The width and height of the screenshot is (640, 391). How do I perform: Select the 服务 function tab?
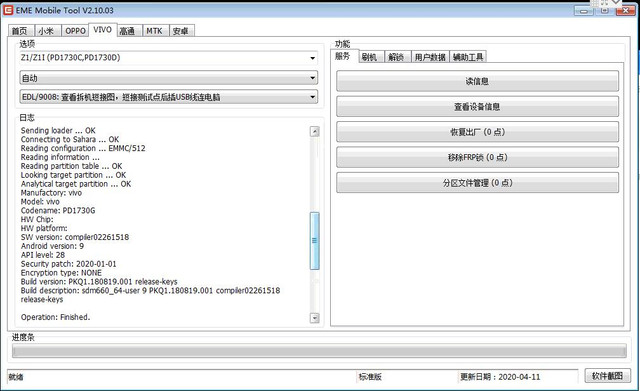click(343, 56)
